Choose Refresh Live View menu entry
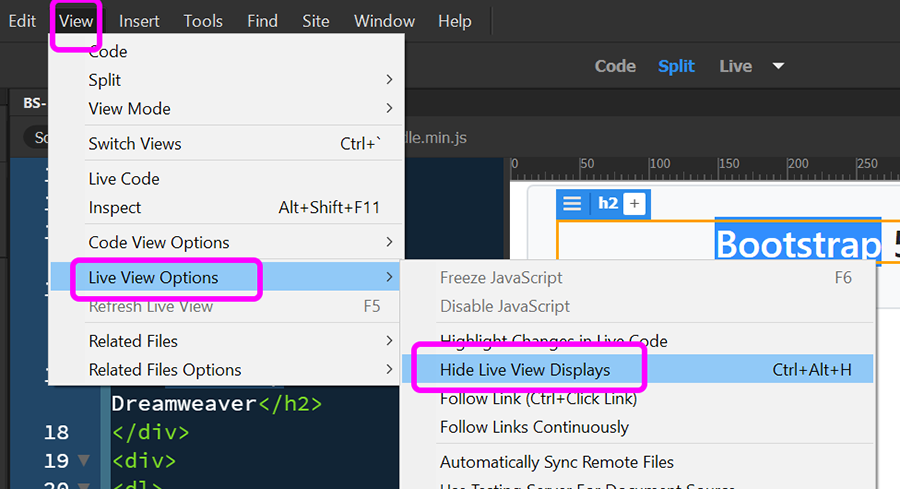This screenshot has height=489, width=900. click(227, 306)
